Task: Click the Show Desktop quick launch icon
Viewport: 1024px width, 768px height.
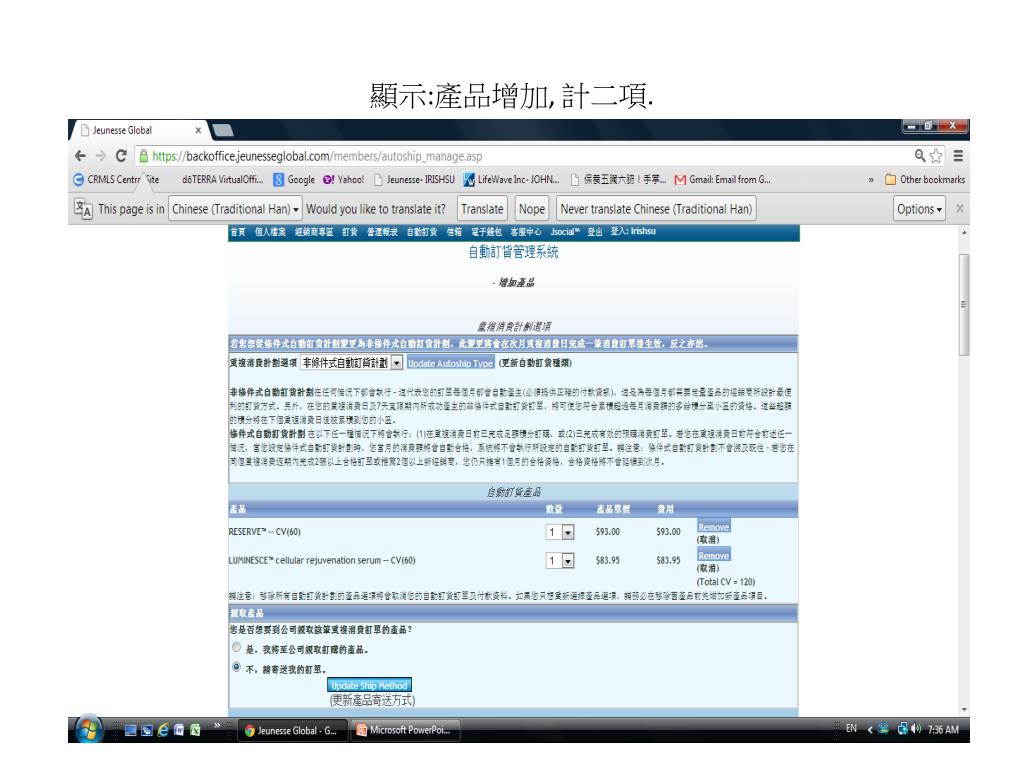Action: [131, 731]
